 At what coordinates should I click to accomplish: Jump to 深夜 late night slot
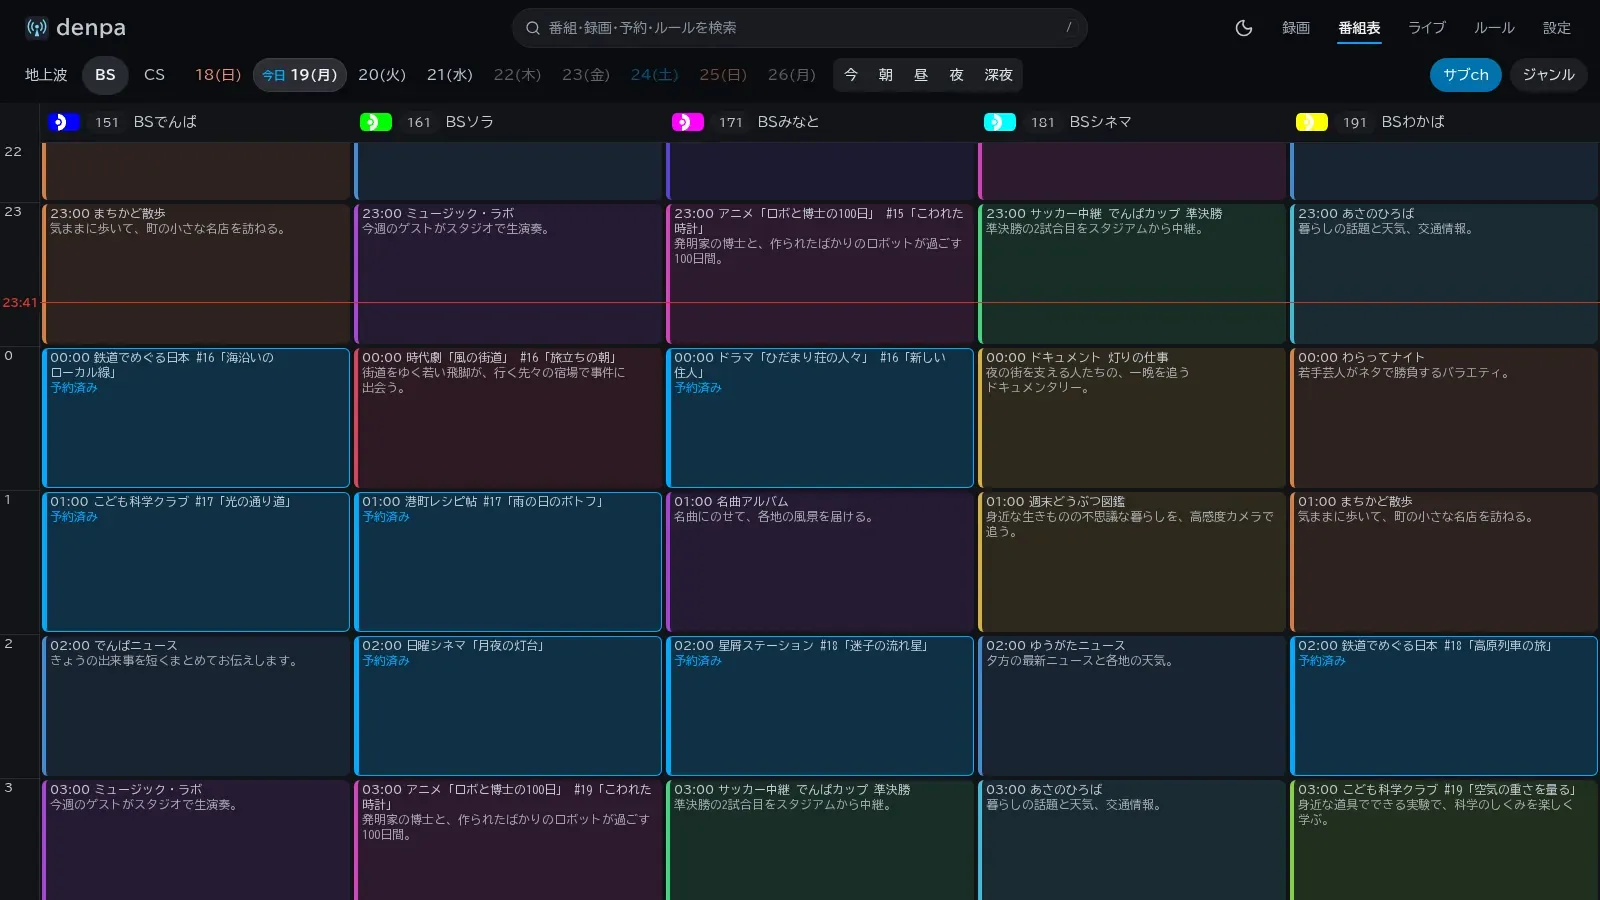(998, 75)
